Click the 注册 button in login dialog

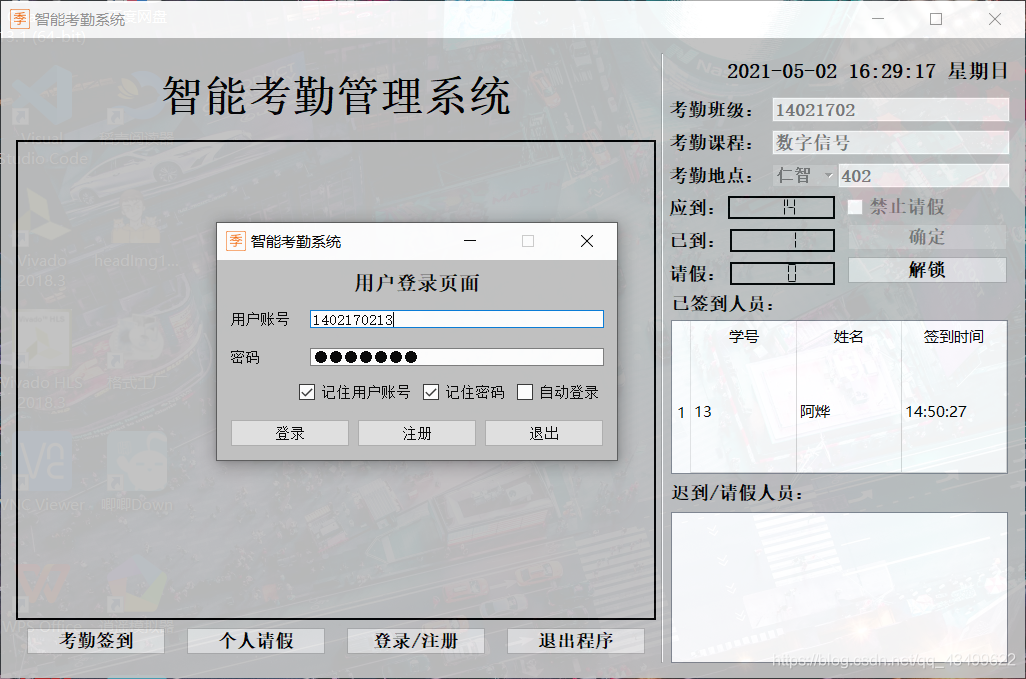pyautogui.click(x=417, y=433)
